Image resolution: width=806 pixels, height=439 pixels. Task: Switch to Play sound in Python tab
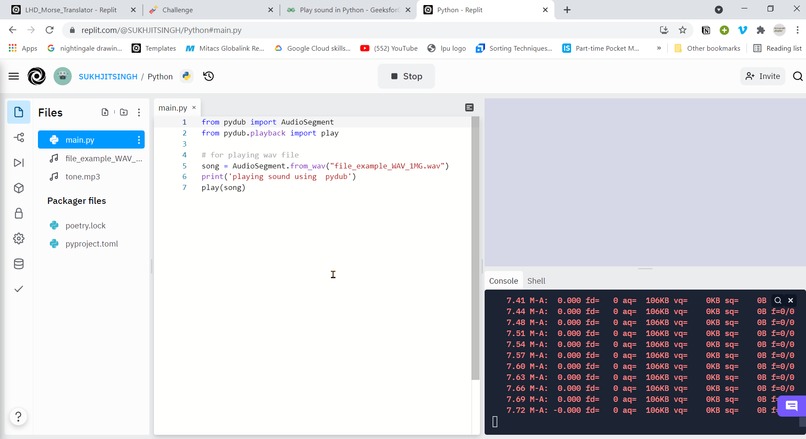point(349,10)
